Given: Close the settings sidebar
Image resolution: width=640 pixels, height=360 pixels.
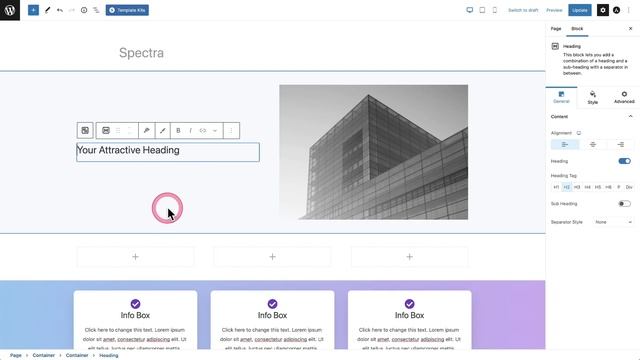Looking at the screenshot, I should coord(630,29).
